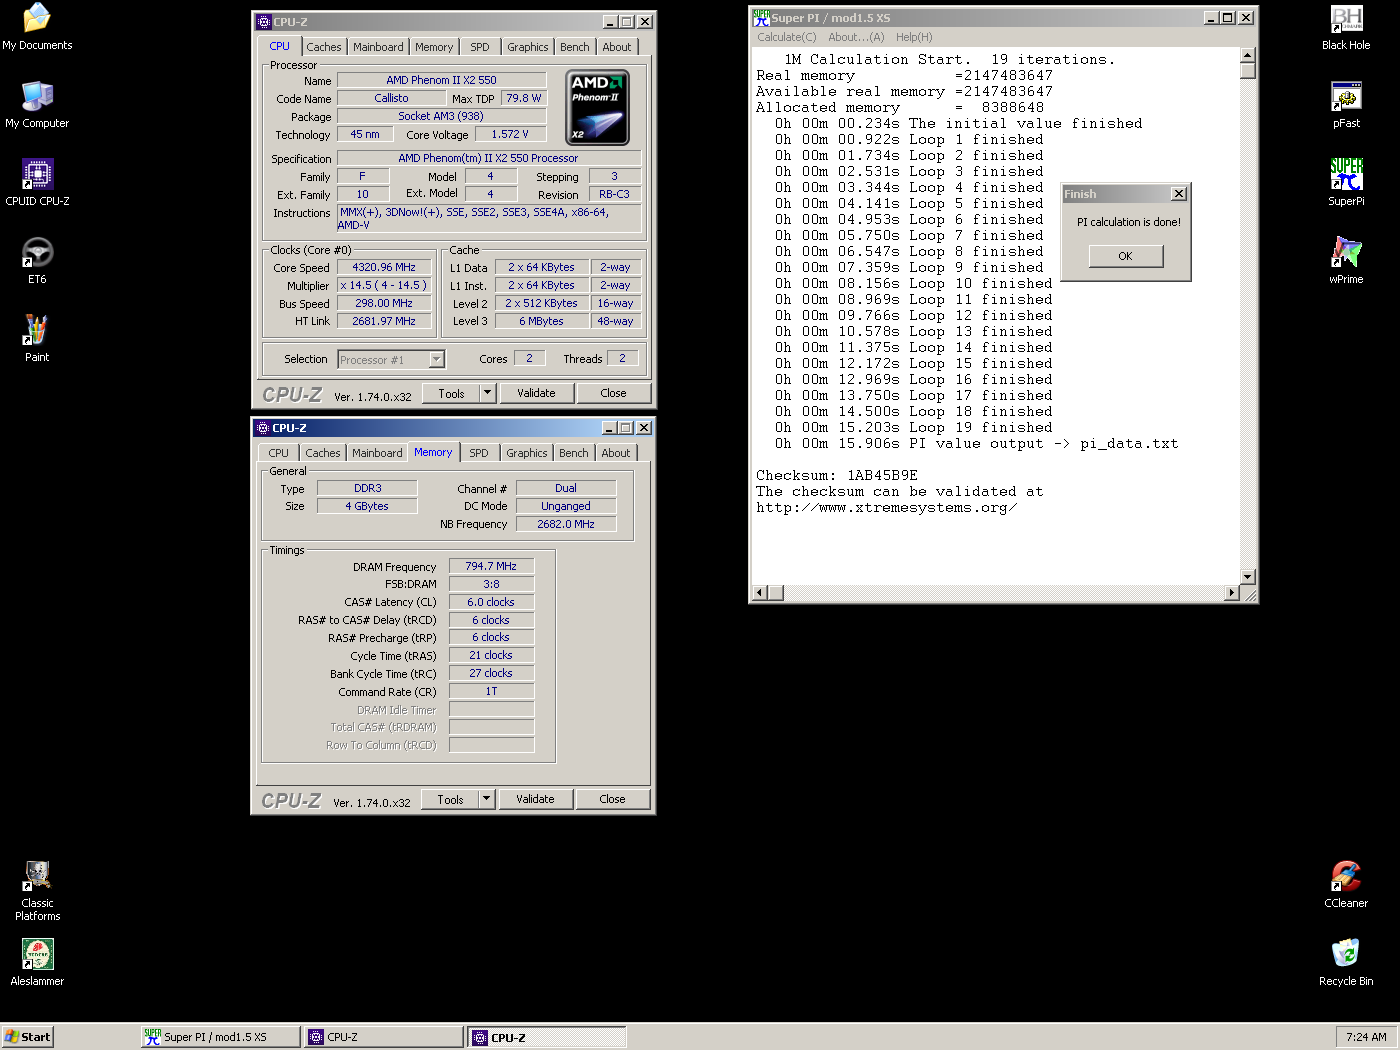Select the Aleslammer desktop shortcut
This screenshot has width=1400, height=1050.
[x=37, y=963]
